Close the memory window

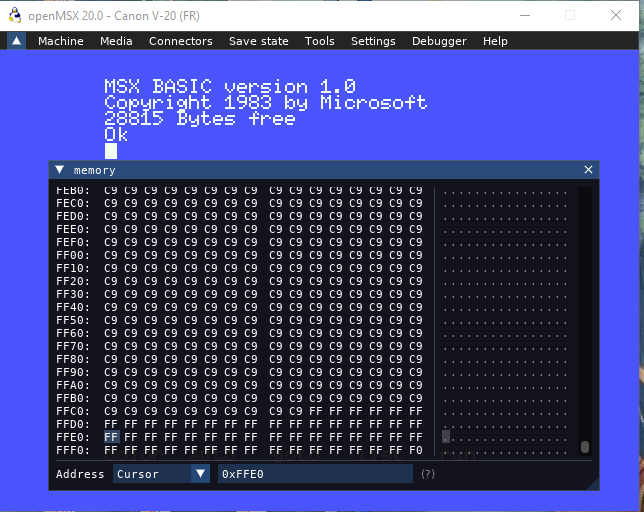(588, 170)
